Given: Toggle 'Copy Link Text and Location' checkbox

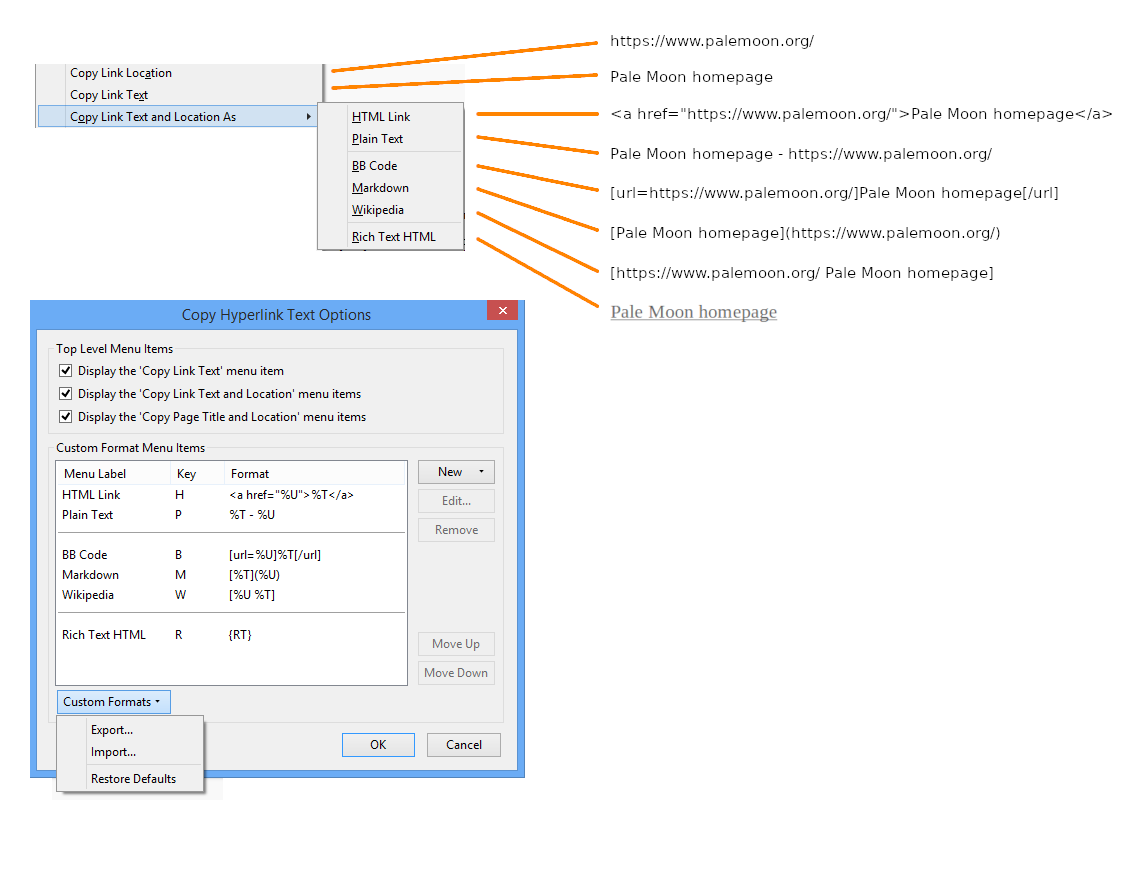Looking at the screenshot, I should (66, 394).
